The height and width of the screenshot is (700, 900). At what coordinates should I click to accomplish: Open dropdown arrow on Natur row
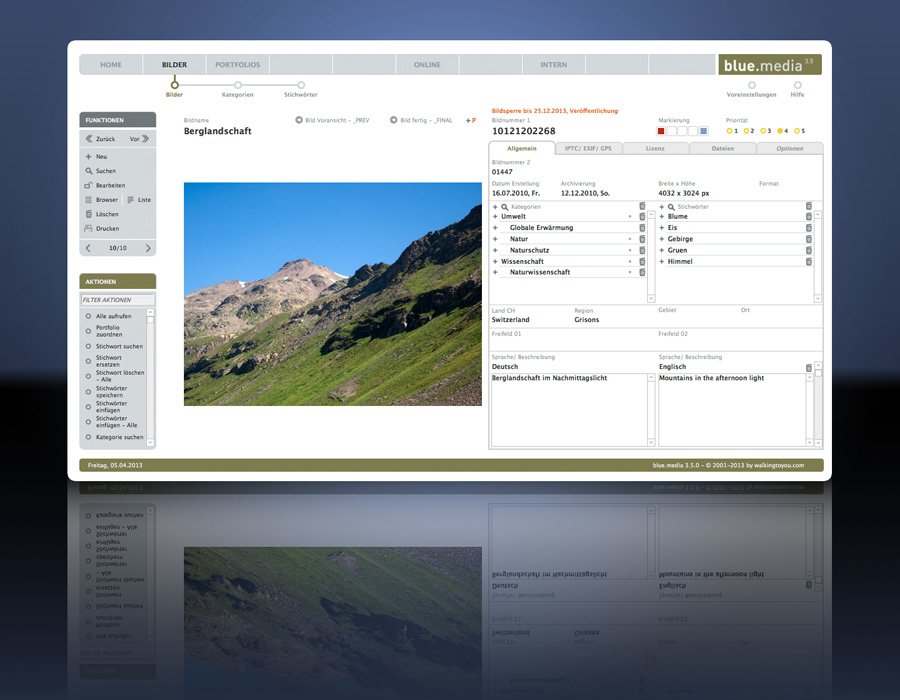(630, 239)
